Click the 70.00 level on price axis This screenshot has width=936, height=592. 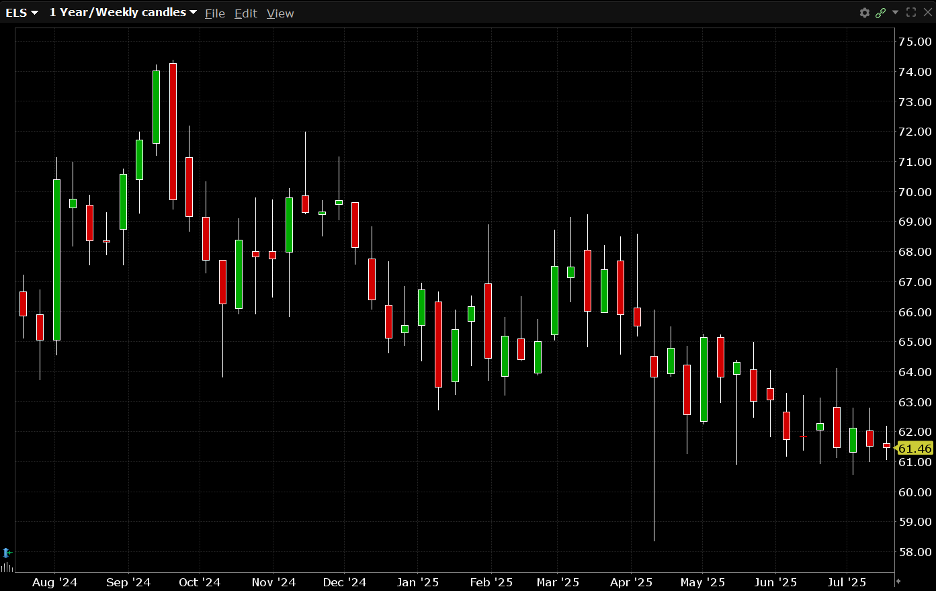pos(915,192)
